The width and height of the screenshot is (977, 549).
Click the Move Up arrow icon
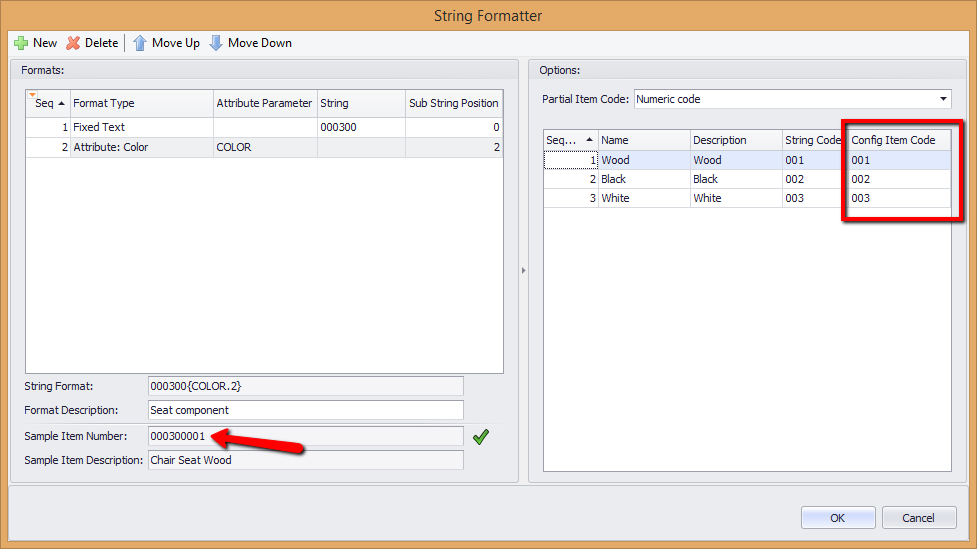(x=140, y=43)
